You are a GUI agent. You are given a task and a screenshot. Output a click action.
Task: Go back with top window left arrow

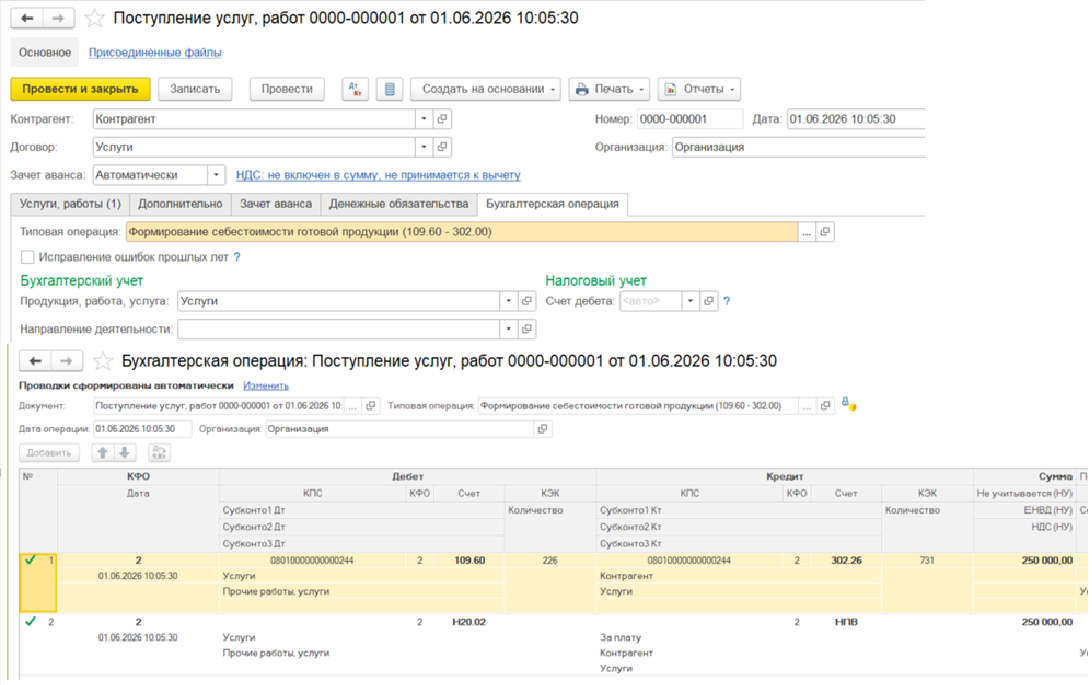coord(27,18)
